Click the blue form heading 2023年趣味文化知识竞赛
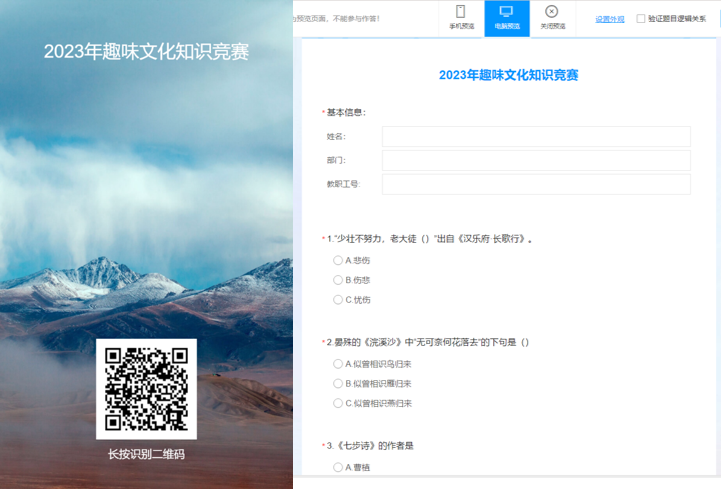The height and width of the screenshot is (489, 721). pos(508,75)
